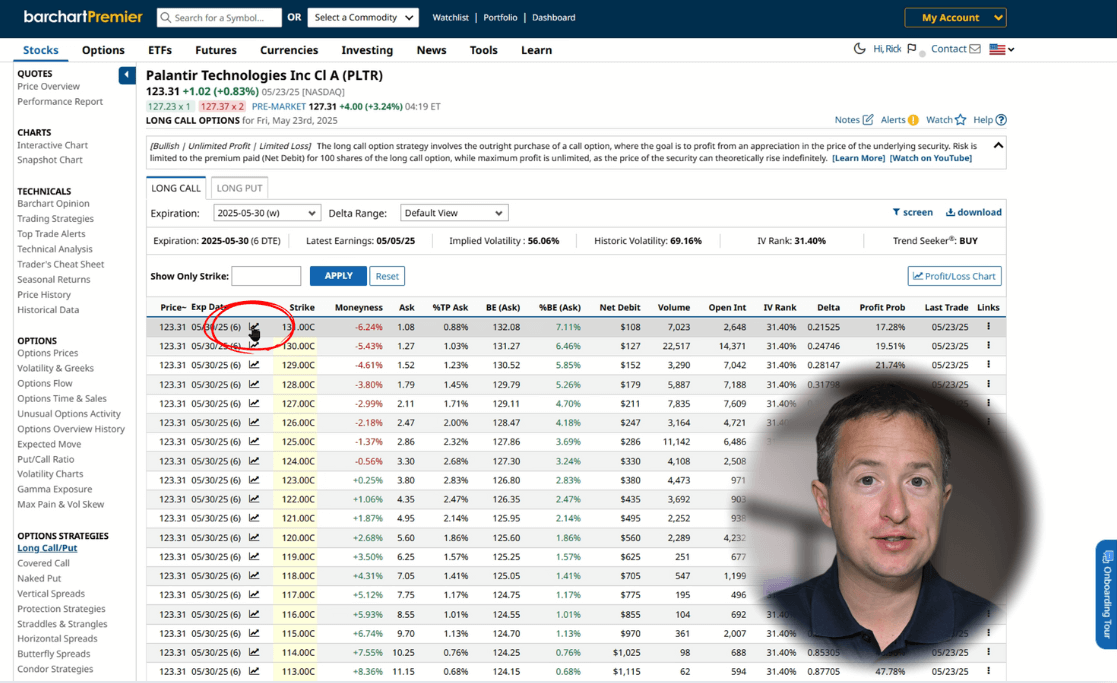Toggle dark mode with the moon icon
Image resolution: width=1117 pixels, height=683 pixels.
859,49
